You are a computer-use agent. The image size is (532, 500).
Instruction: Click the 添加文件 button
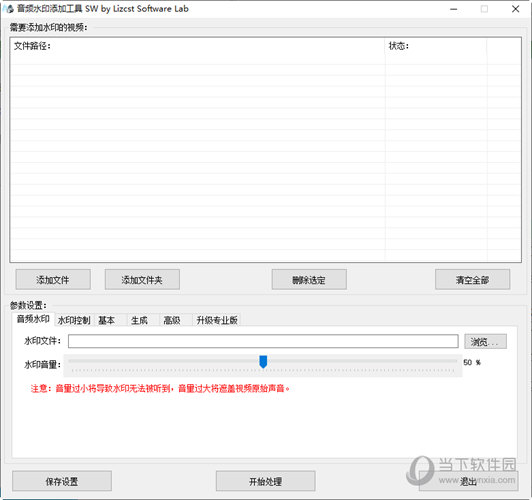coord(53,280)
